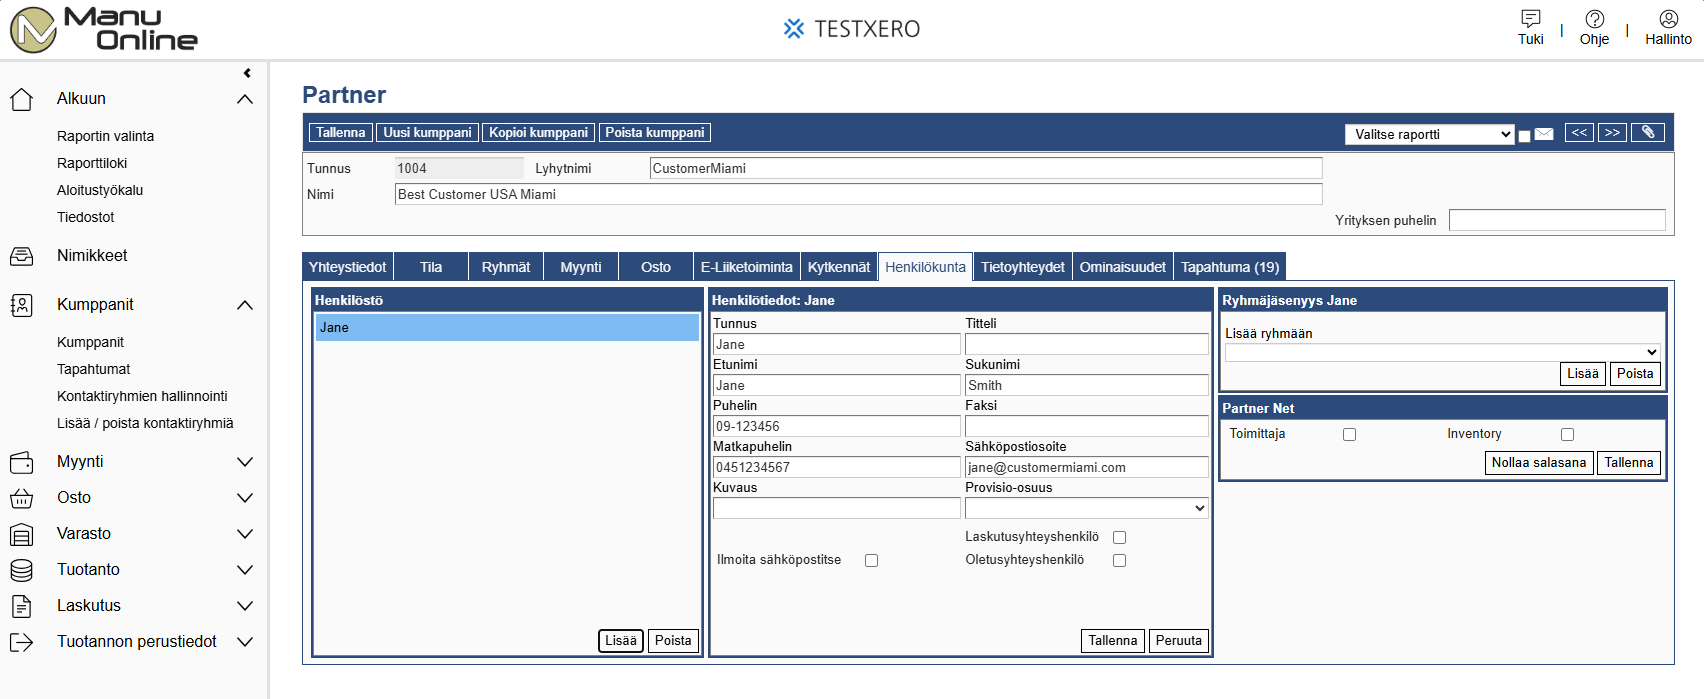The image size is (1704, 699).
Task: Click the Kumppanit contacts icon
Action: [x=21, y=305]
